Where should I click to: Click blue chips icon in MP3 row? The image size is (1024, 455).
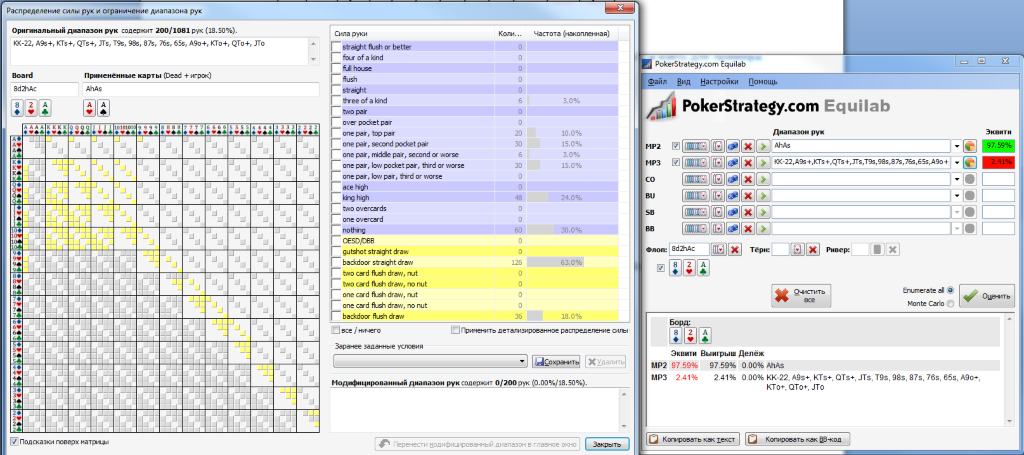pos(733,162)
